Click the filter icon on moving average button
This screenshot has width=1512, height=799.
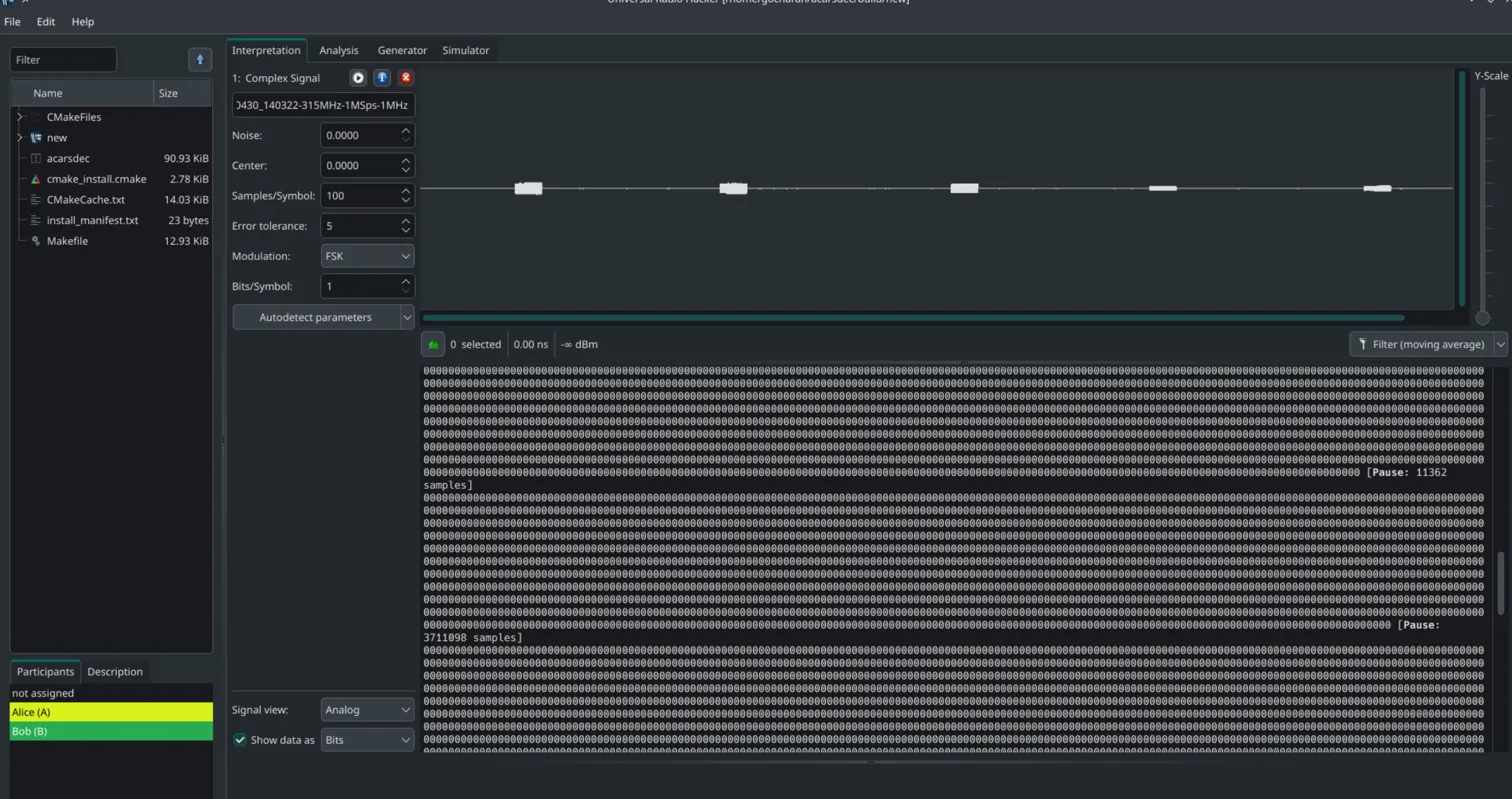pyautogui.click(x=1362, y=344)
